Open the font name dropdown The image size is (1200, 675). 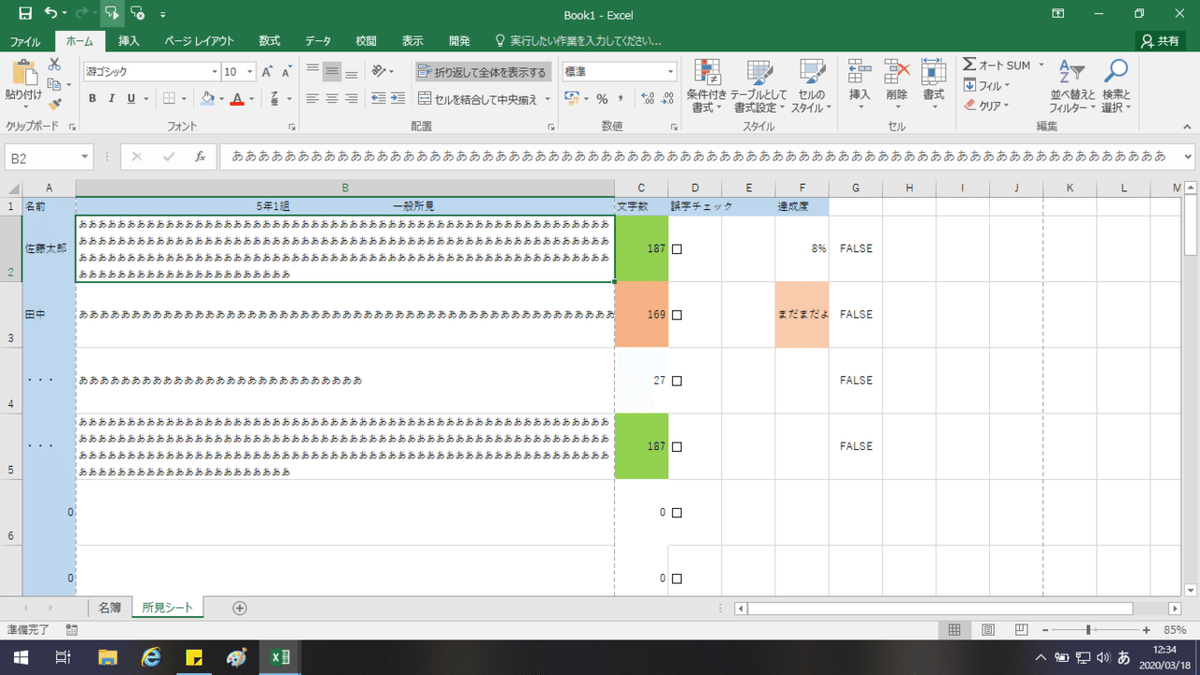(215, 72)
